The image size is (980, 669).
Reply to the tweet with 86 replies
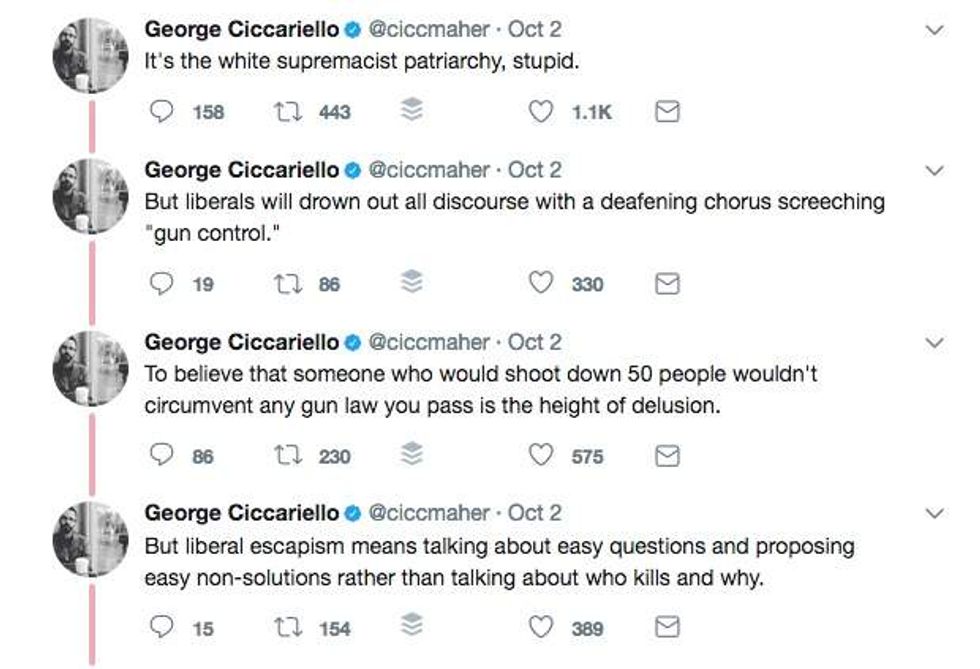[161, 456]
